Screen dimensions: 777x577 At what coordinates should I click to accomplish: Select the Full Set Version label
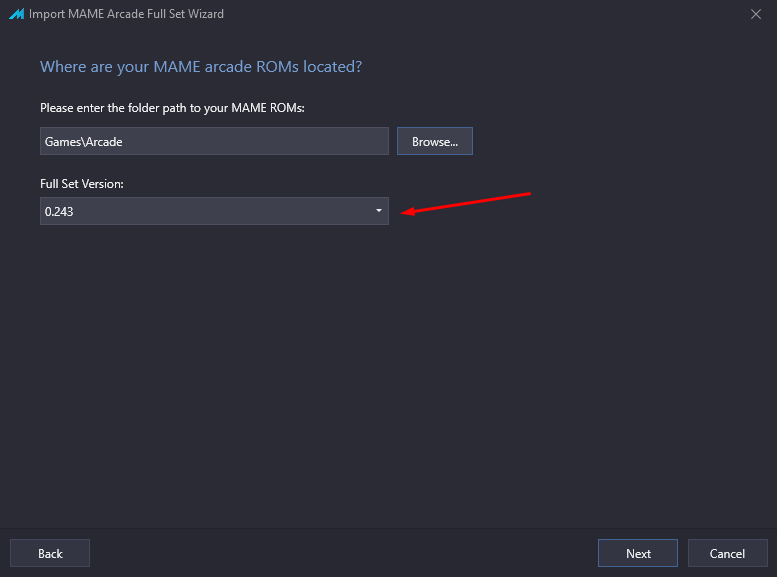point(82,184)
